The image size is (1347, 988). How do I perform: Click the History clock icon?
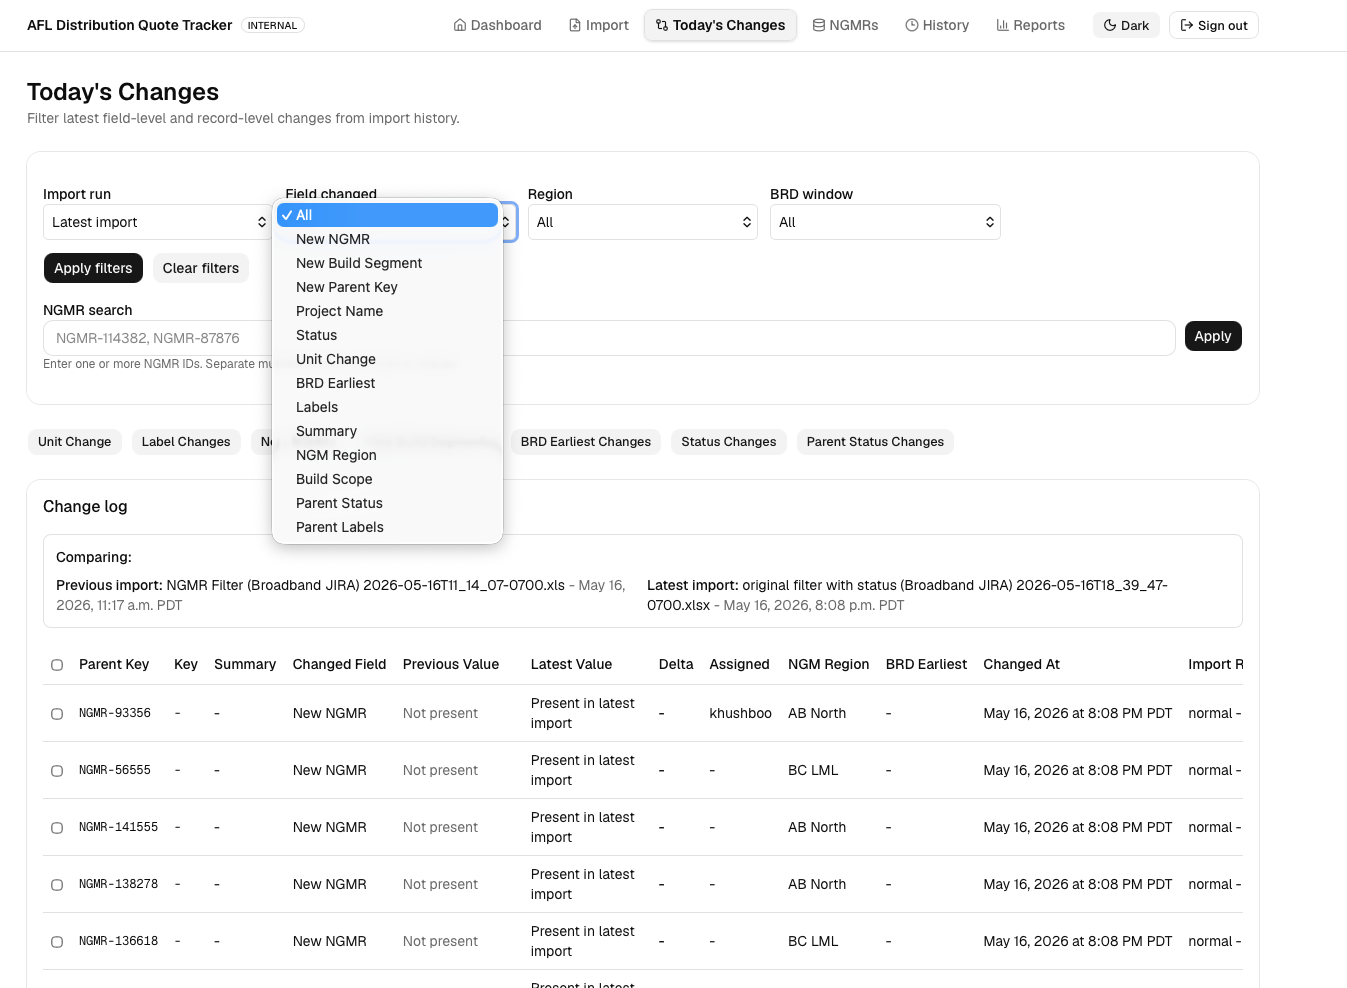(x=912, y=25)
